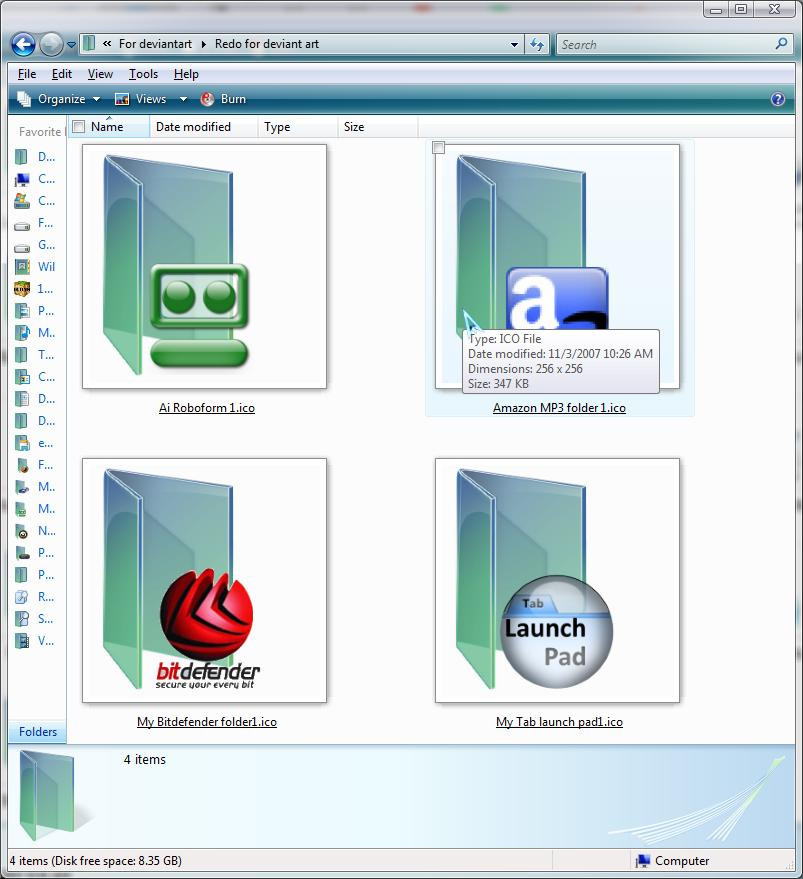The height and width of the screenshot is (879, 803).
Task: Open the S... searches favorite link
Action: pyautogui.click(x=35, y=618)
